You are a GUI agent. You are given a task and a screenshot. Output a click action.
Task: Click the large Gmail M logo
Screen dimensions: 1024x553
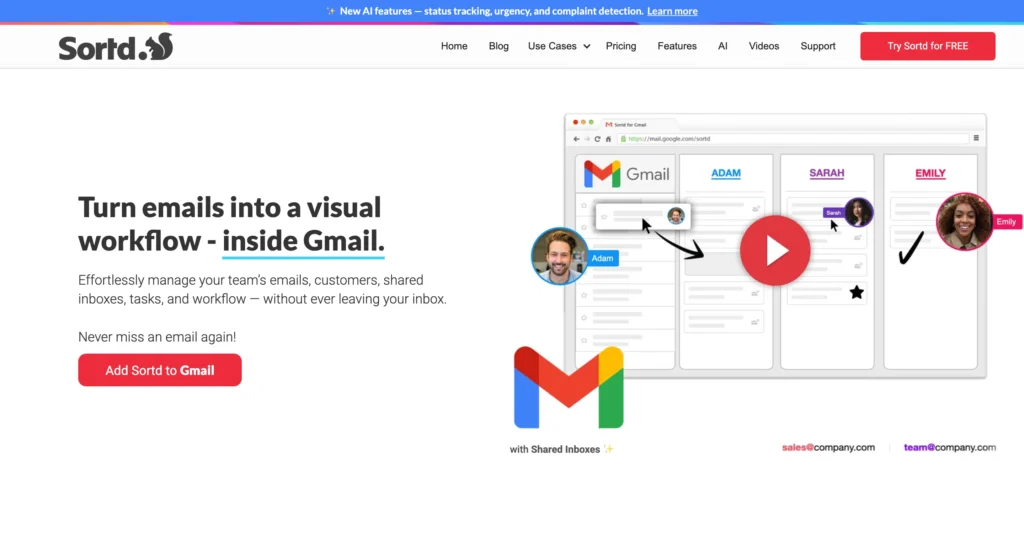[x=569, y=387]
